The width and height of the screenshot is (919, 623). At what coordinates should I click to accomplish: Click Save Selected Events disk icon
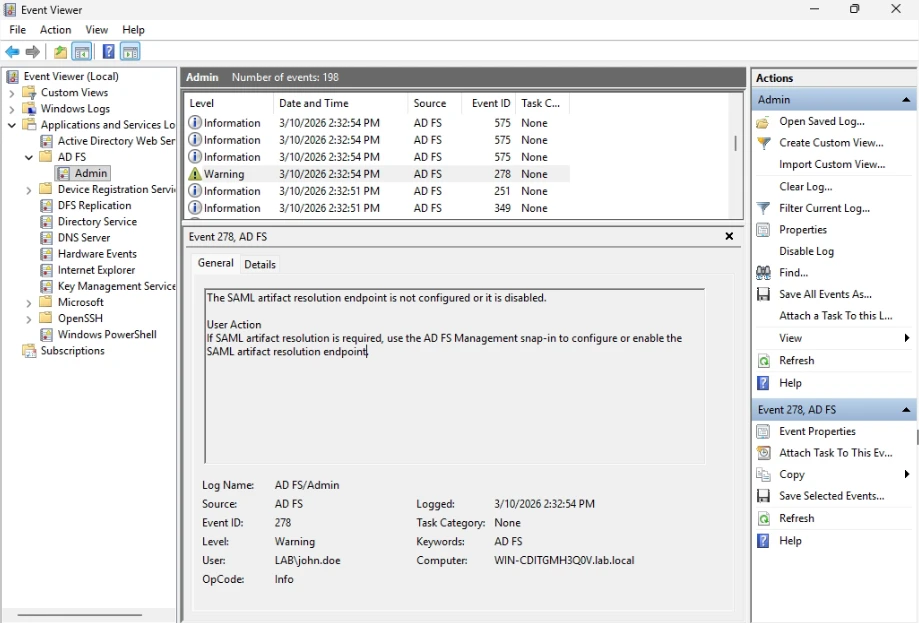pyautogui.click(x=763, y=496)
